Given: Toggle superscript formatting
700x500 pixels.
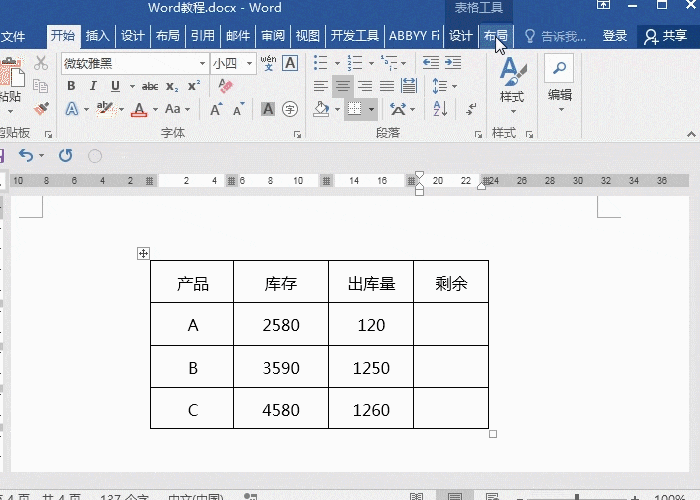Looking at the screenshot, I should (194, 86).
